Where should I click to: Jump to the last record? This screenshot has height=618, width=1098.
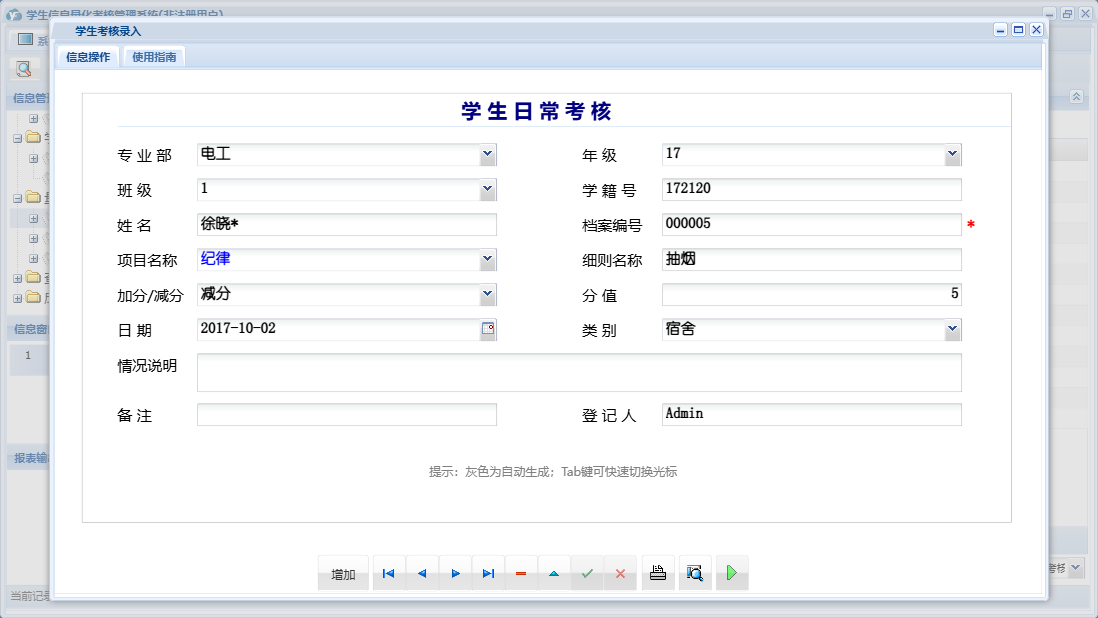pos(488,573)
